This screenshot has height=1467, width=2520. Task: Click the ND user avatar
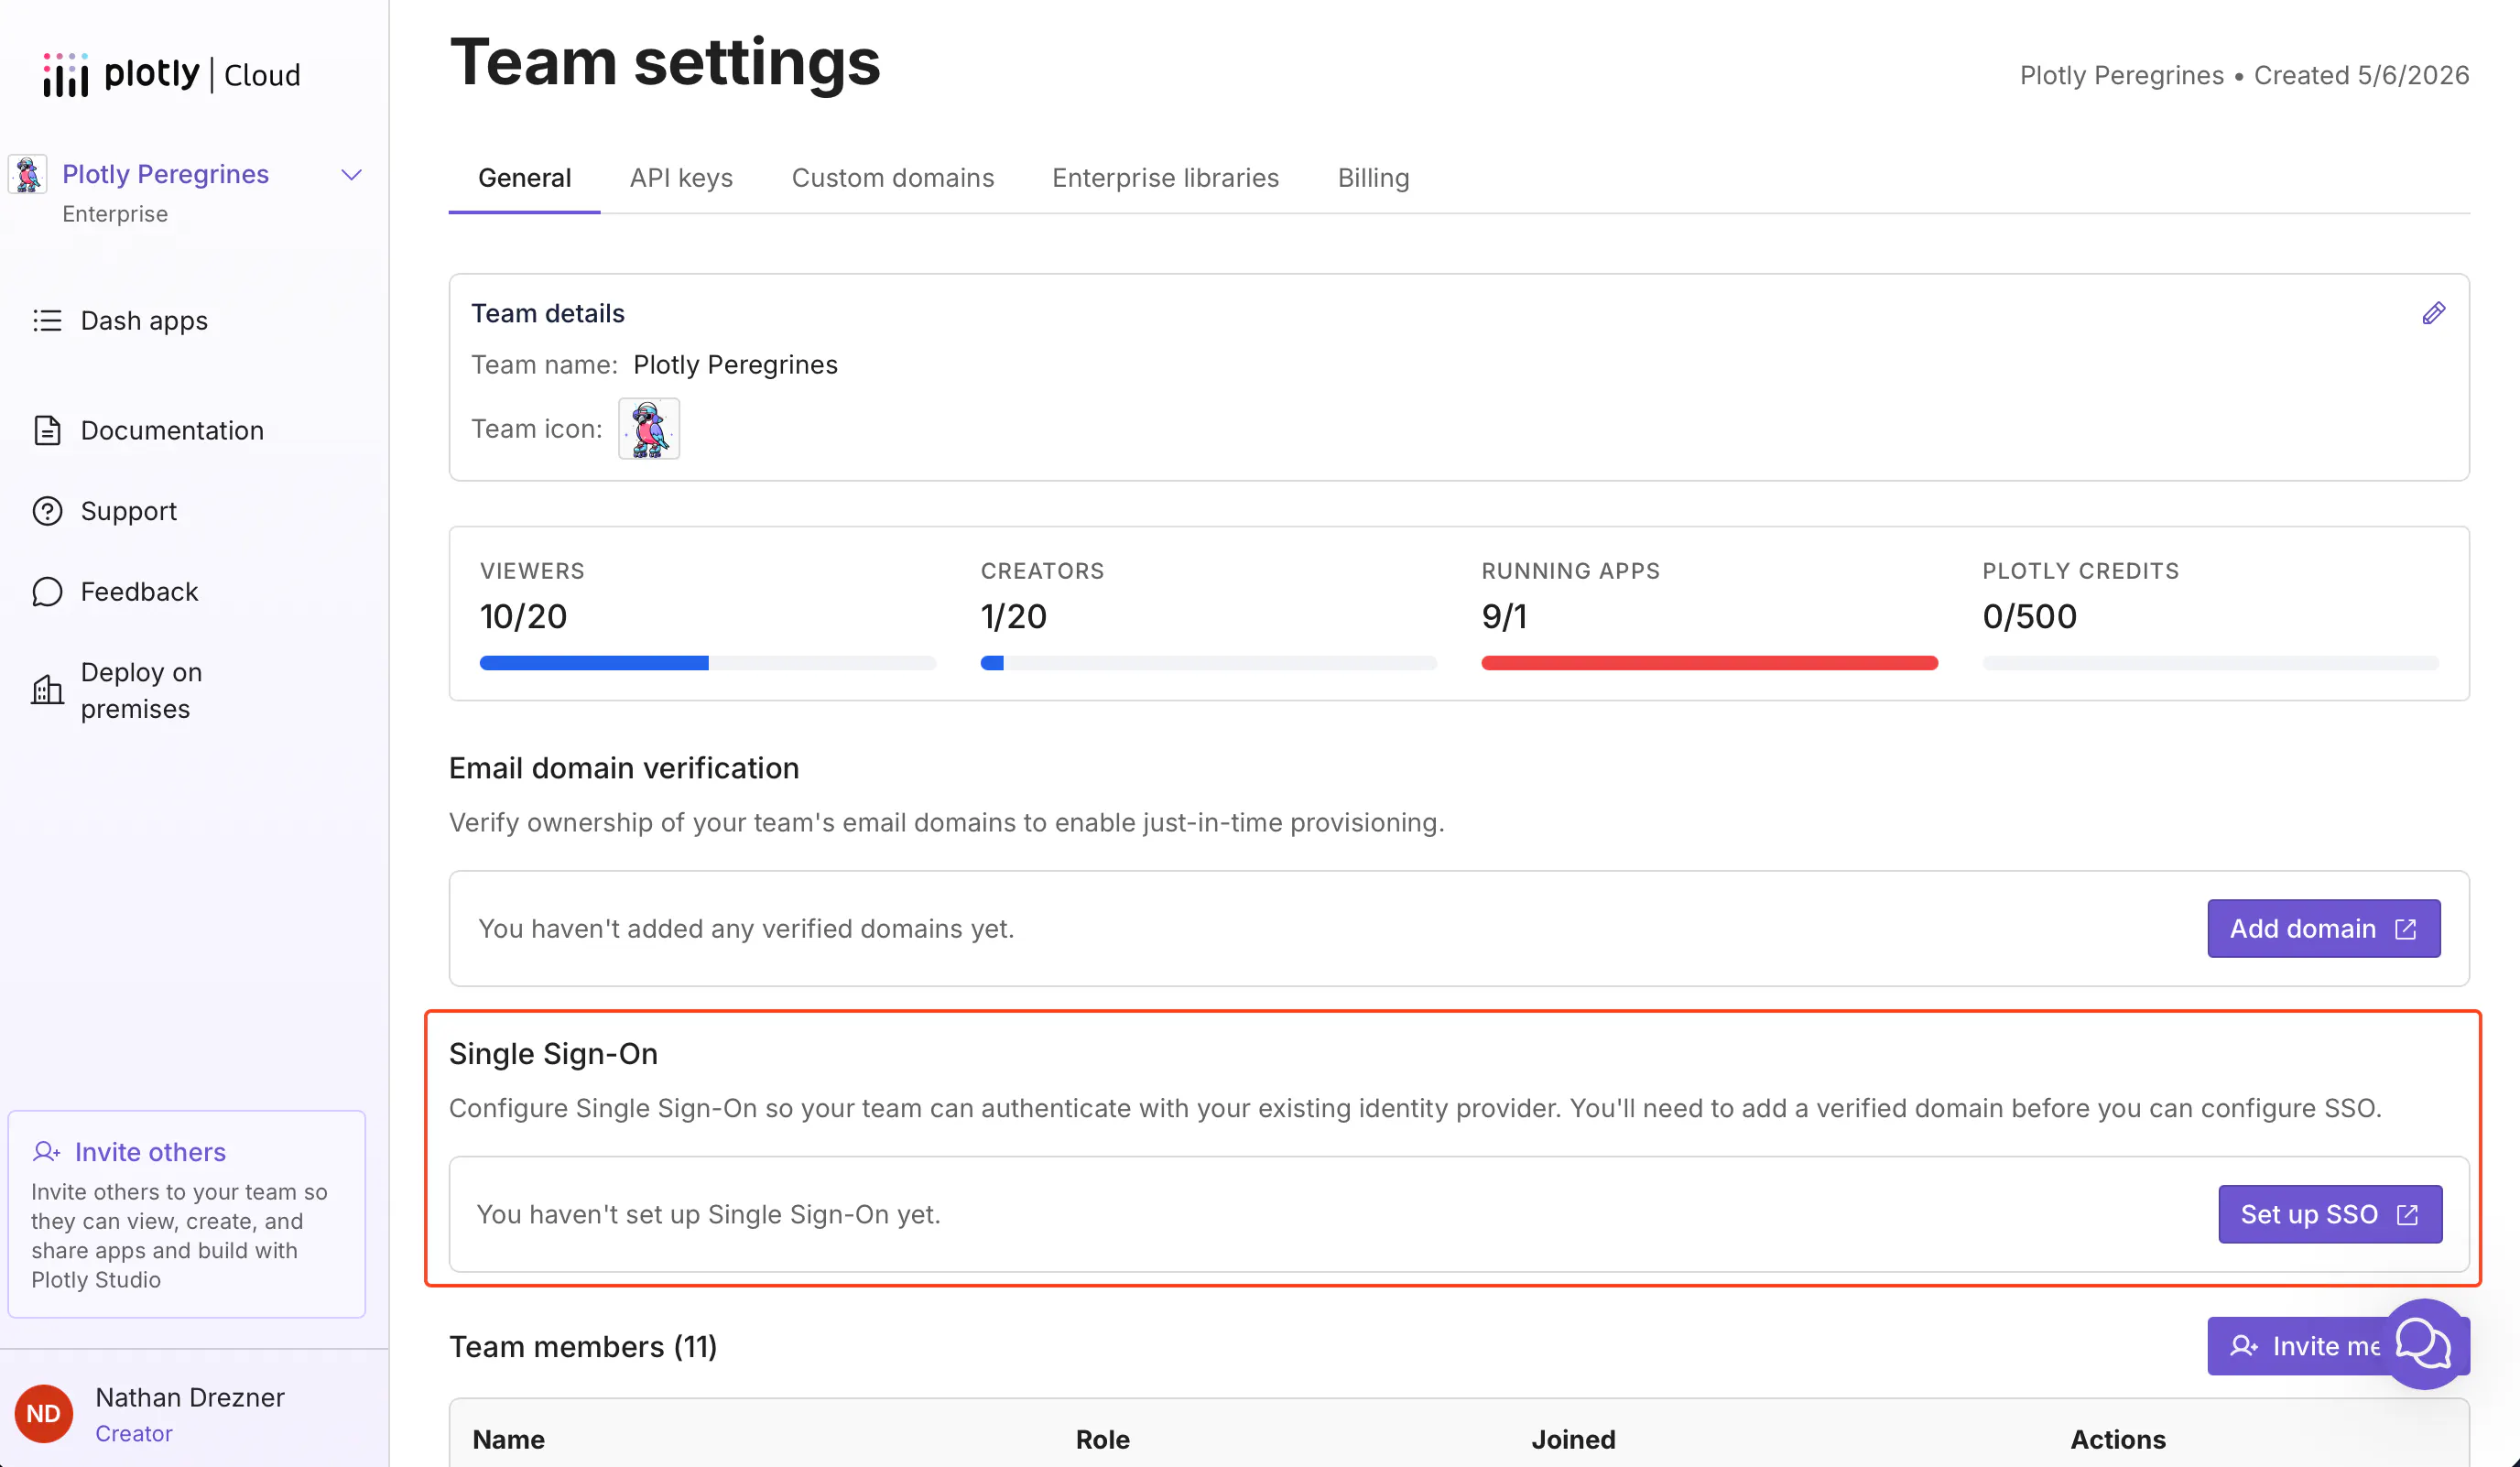(43, 1413)
